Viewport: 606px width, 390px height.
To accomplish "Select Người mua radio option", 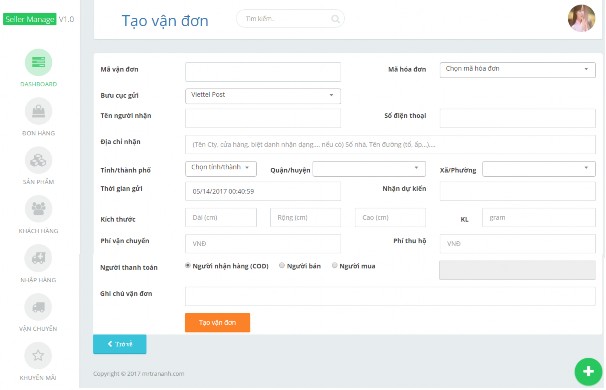I will pyautogui.click(x=335, y=266).
